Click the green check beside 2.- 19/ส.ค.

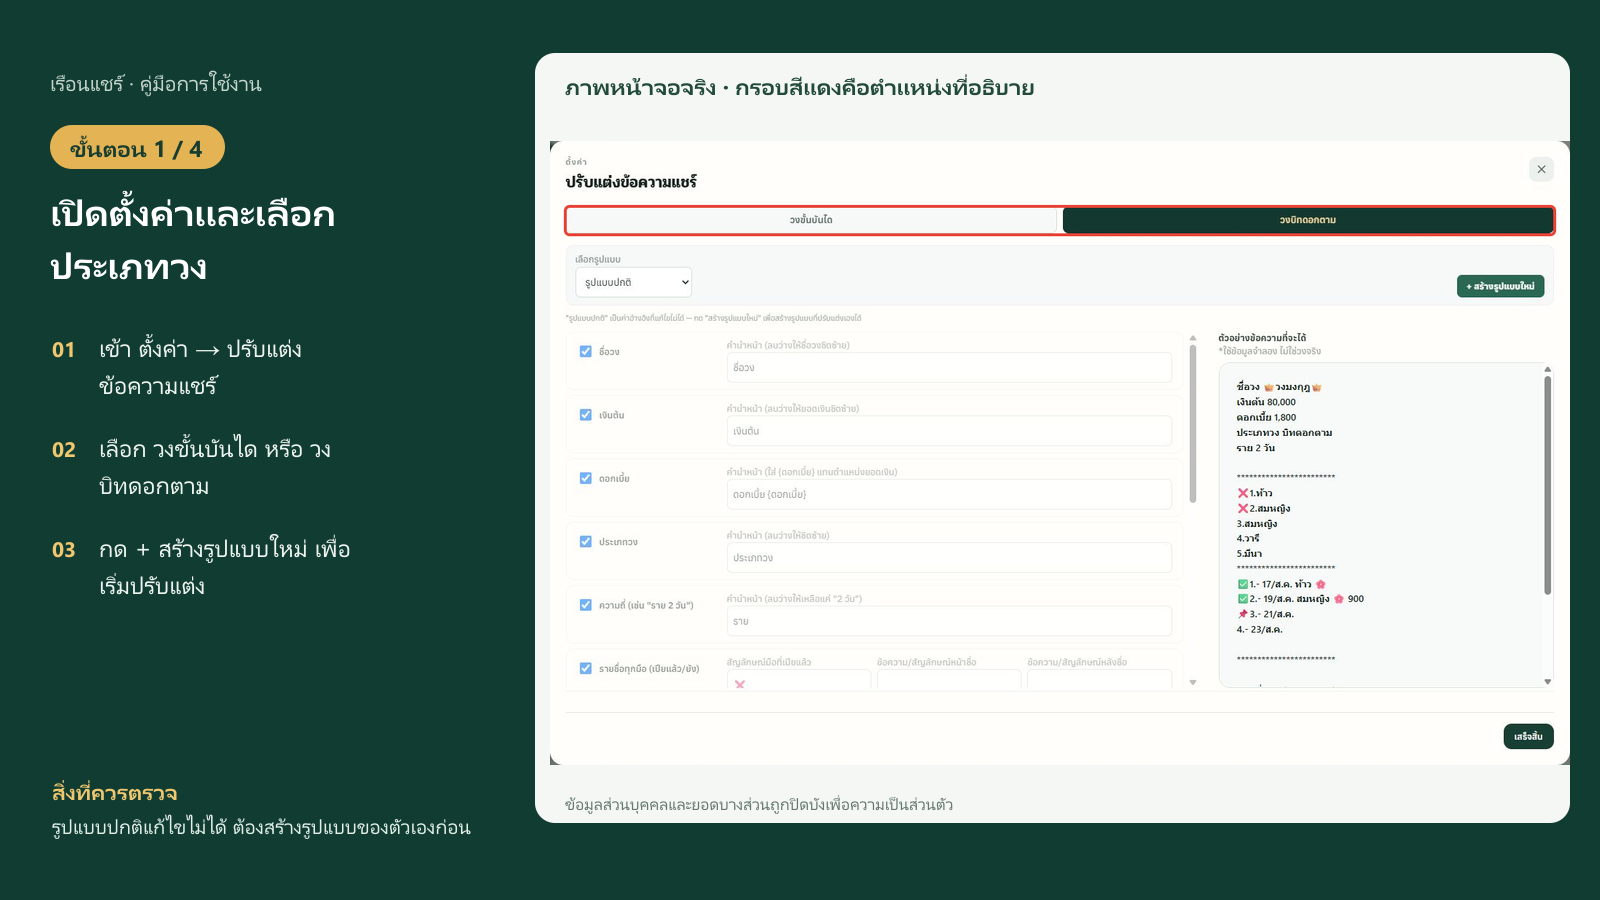1243,599
